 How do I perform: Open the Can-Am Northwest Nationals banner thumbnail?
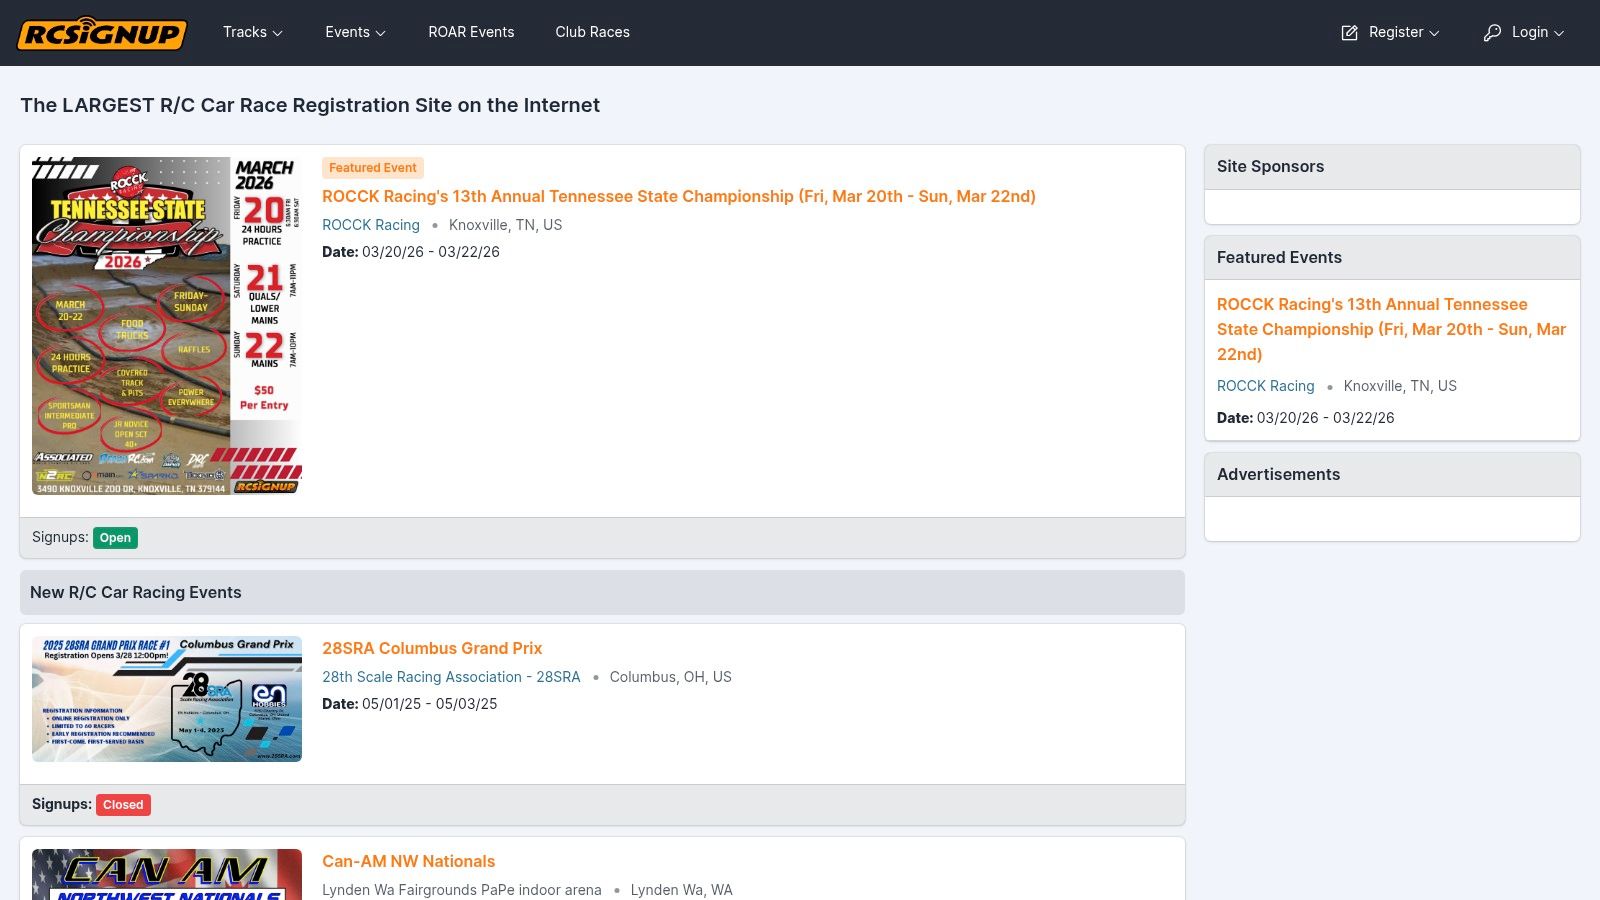tap(167, 874)
